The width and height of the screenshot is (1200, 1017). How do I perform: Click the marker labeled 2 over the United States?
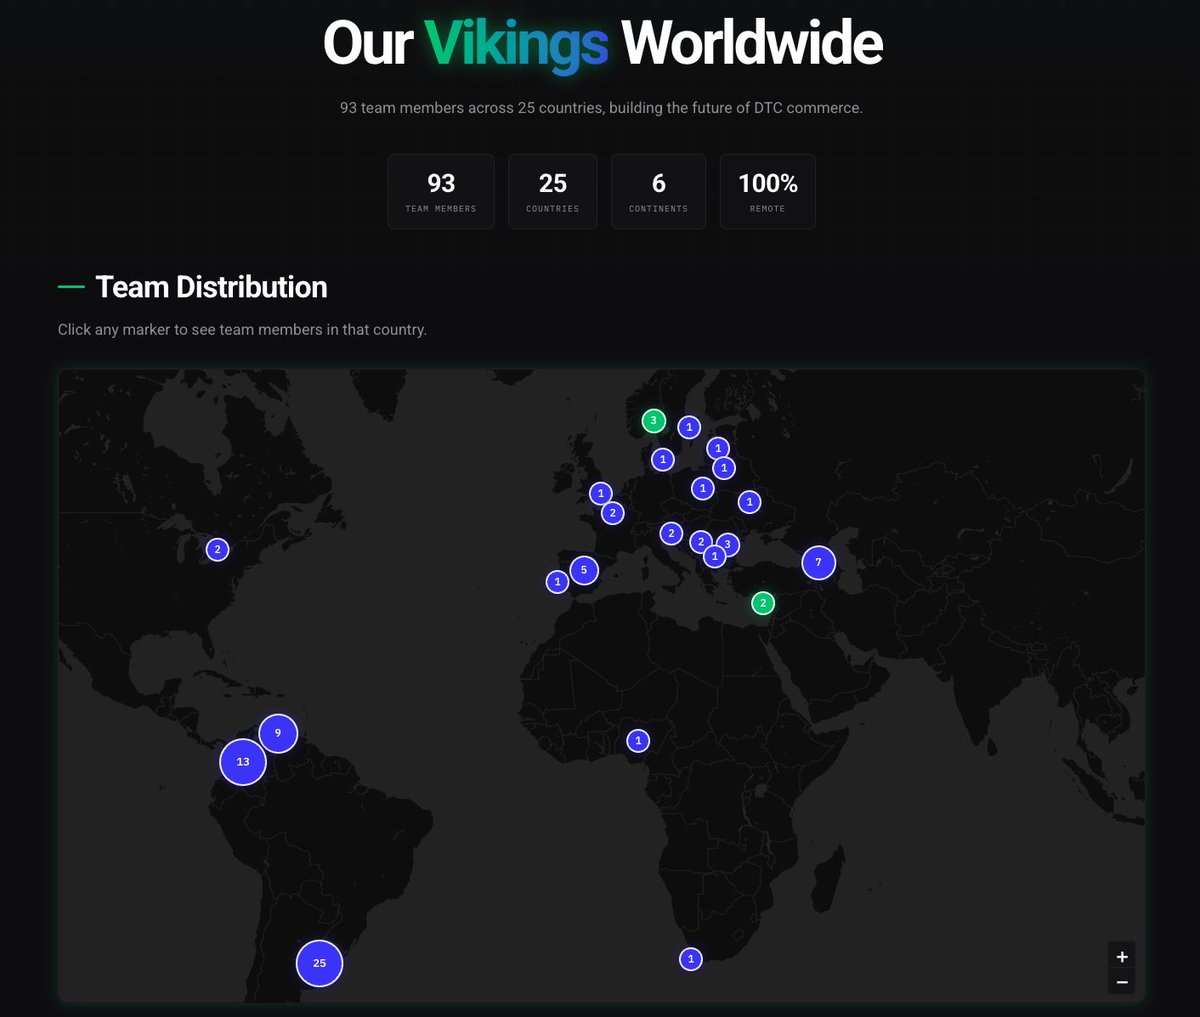pyautogui.click(x=217, y=549)
